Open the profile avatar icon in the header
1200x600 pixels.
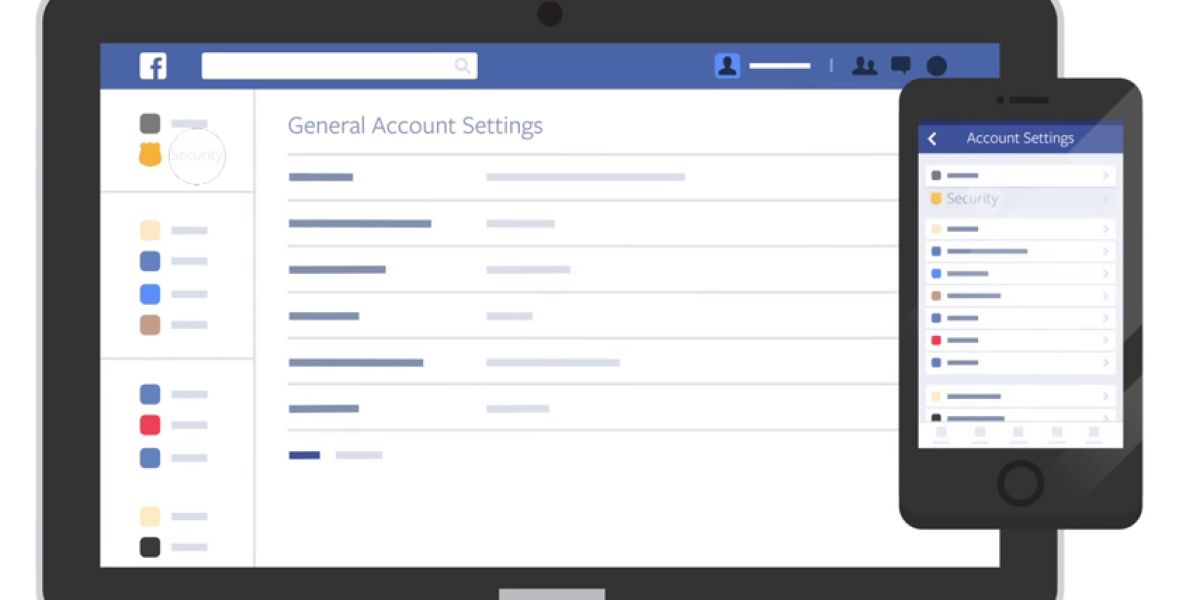coord(727,66)
